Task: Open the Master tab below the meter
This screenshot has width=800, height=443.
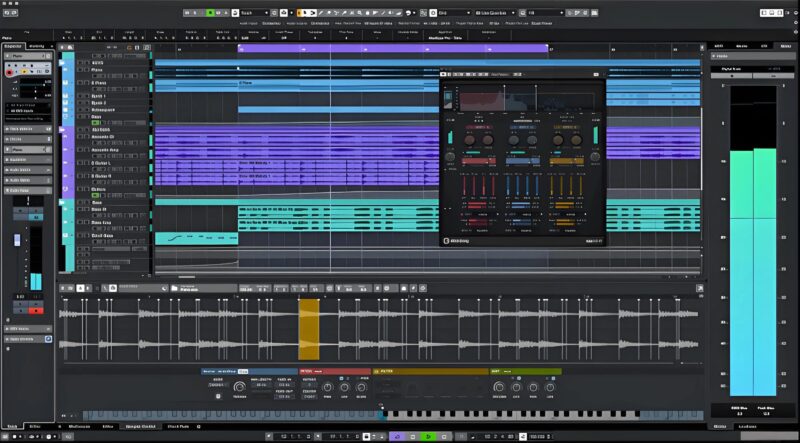Action: (x=720, y=426)
